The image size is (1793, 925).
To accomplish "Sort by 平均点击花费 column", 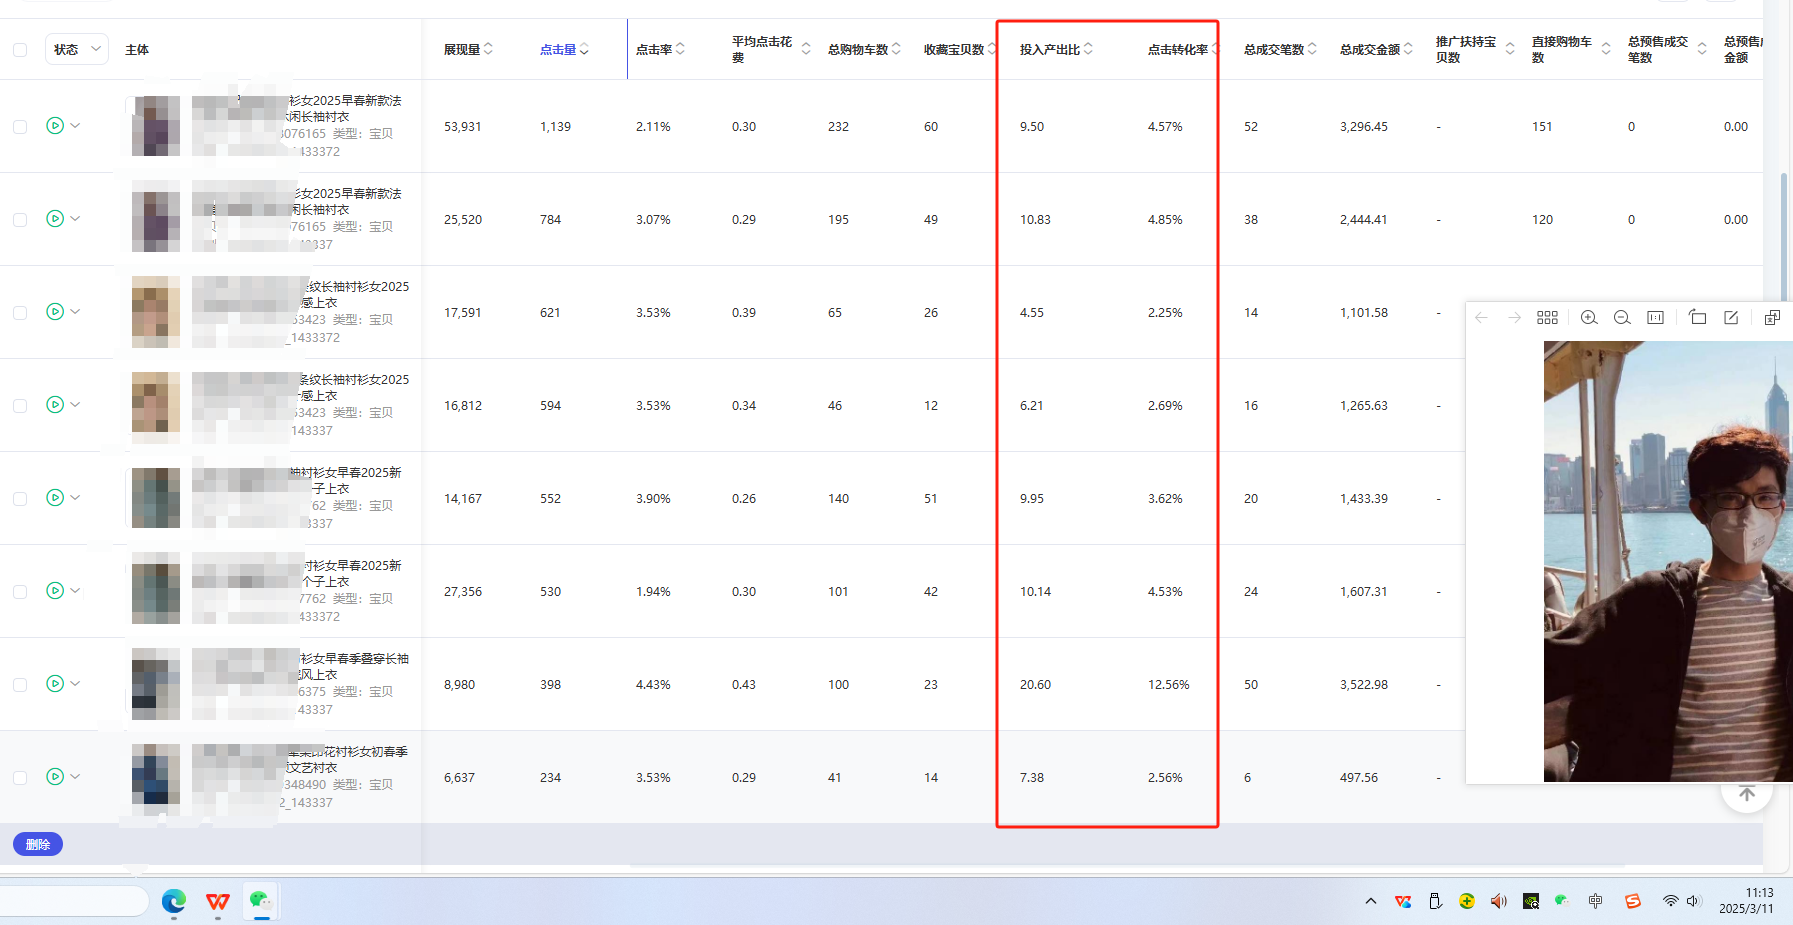I will pyautogui.click(x=806, y=49).
